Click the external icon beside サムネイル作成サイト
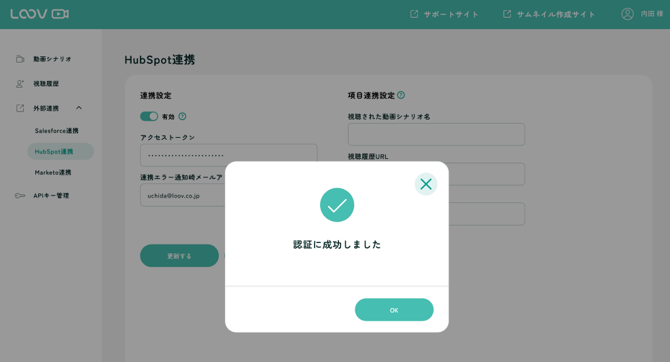Image resolution: width=670 pixels, height=362 pixels. 507,14
